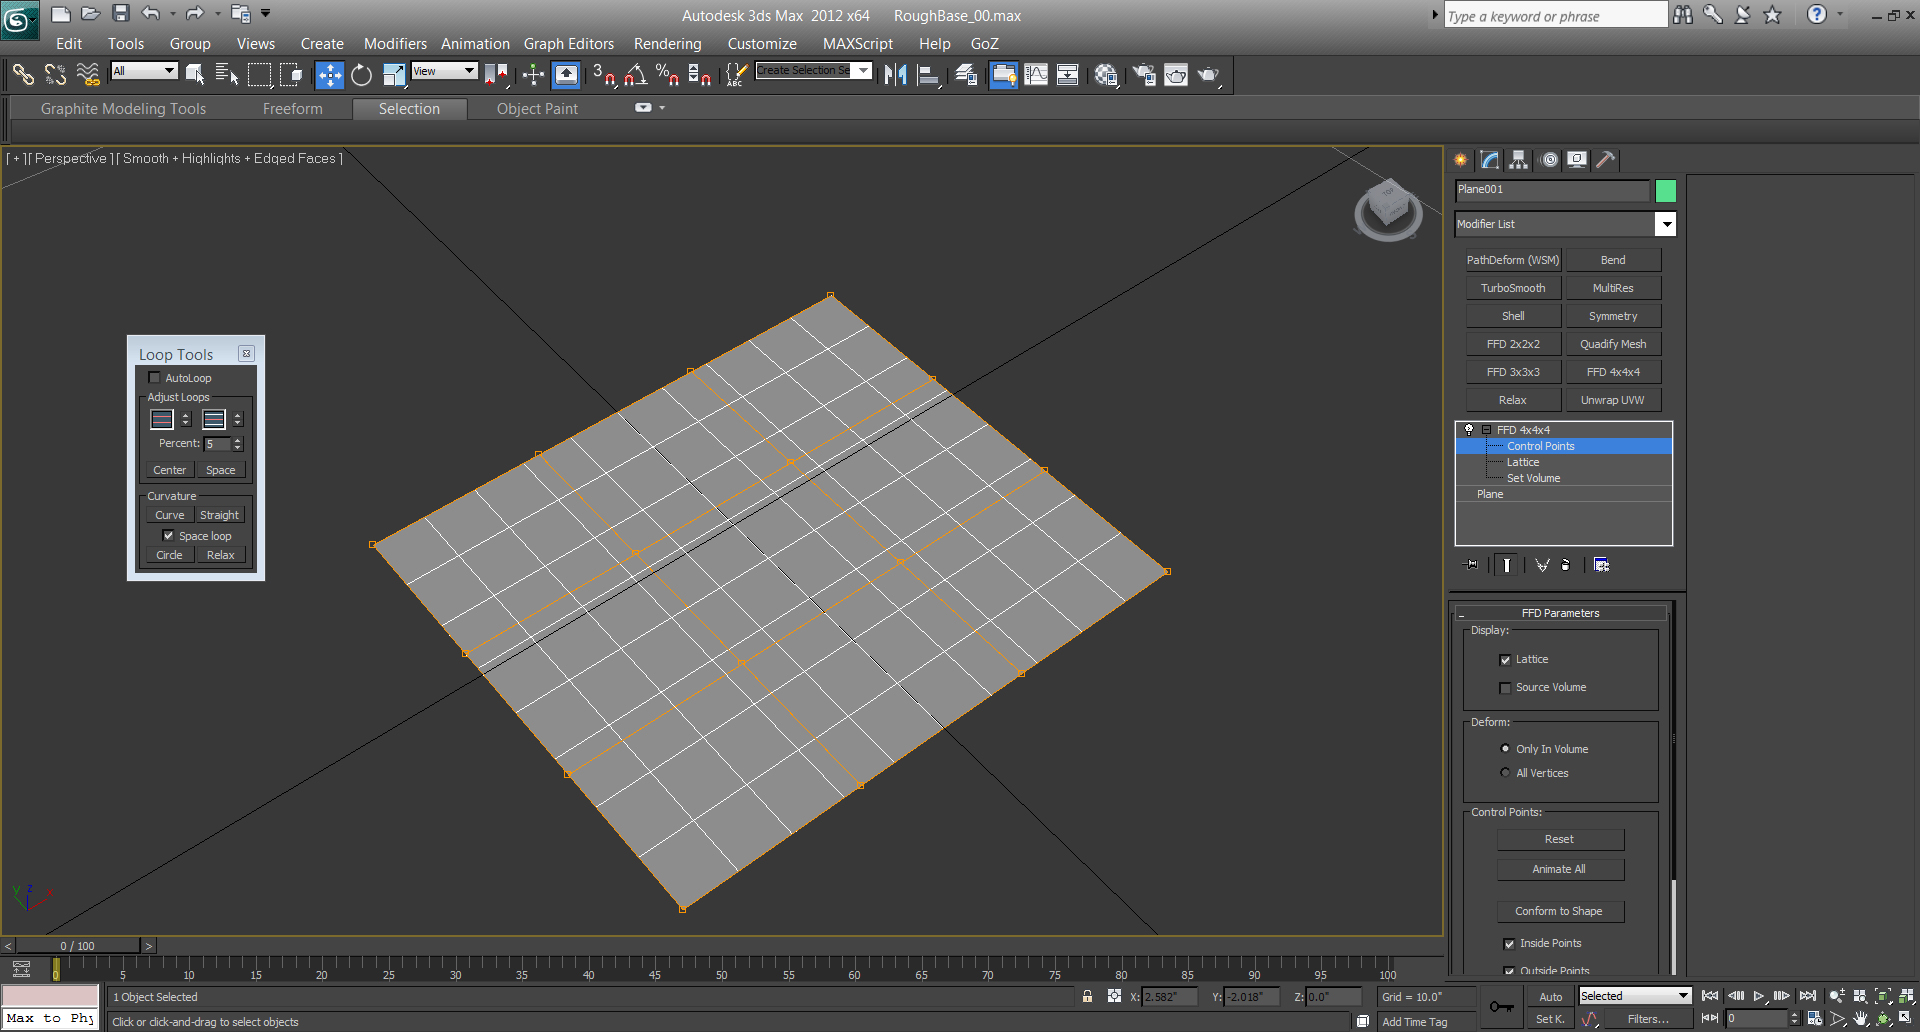Click the Mirror tool icon
The height and width of the screenshot is (1032, 1920).
[x=896, y=74]
